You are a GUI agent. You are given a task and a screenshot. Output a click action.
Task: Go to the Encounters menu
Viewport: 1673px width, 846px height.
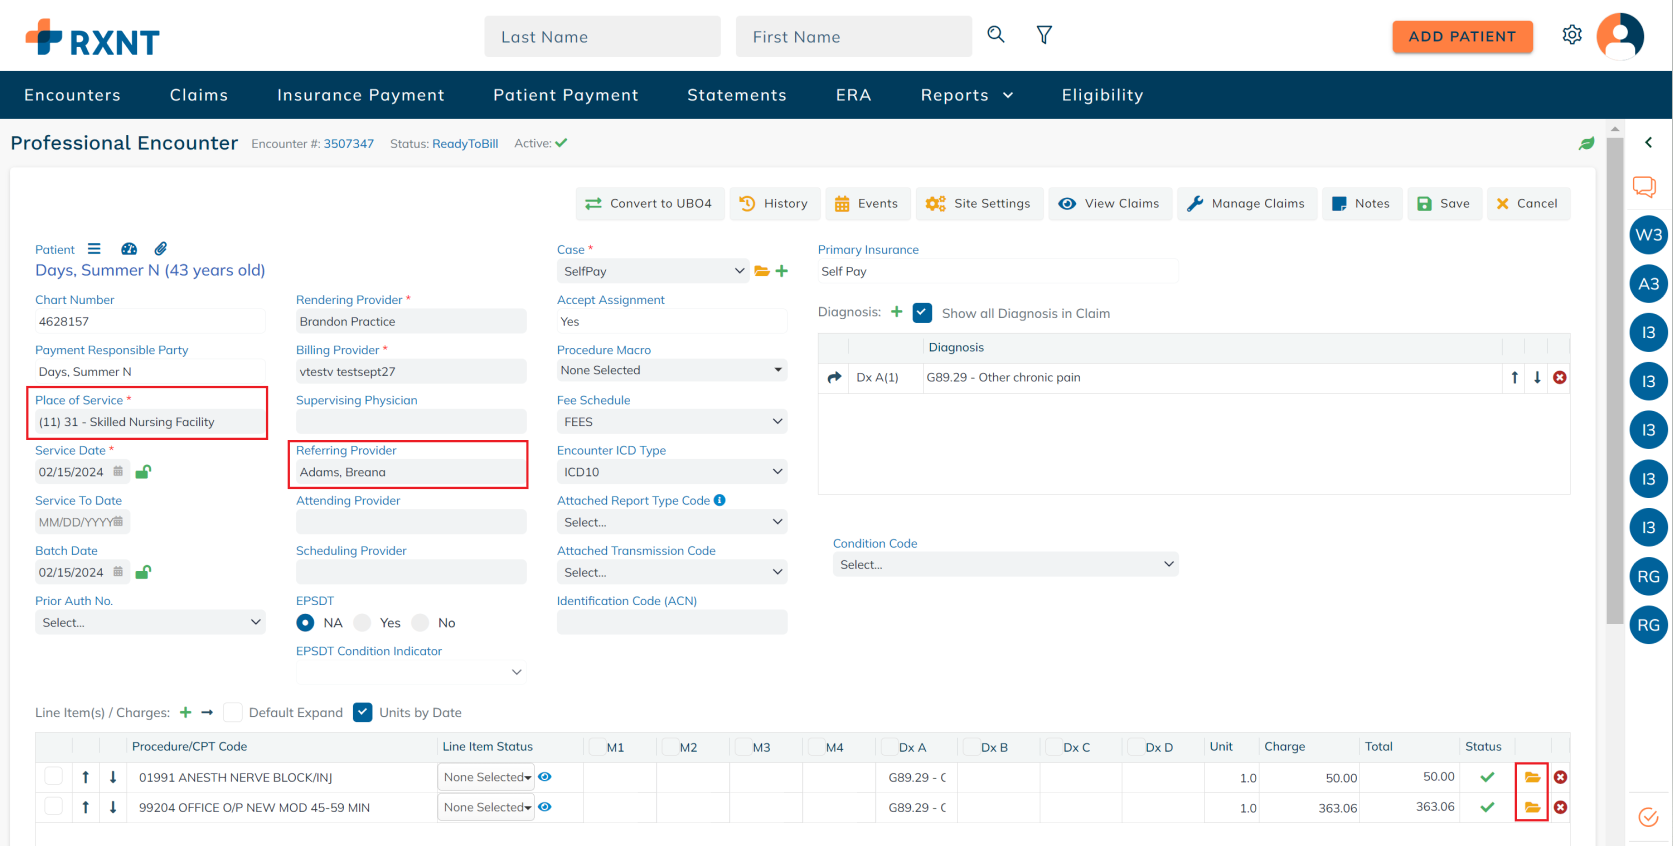tap(72, 95)
